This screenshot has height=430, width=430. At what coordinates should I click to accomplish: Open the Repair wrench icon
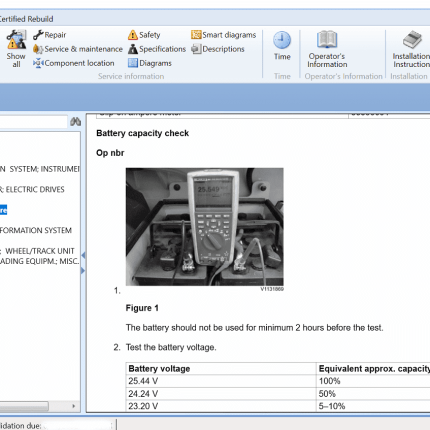pos(38,35)
